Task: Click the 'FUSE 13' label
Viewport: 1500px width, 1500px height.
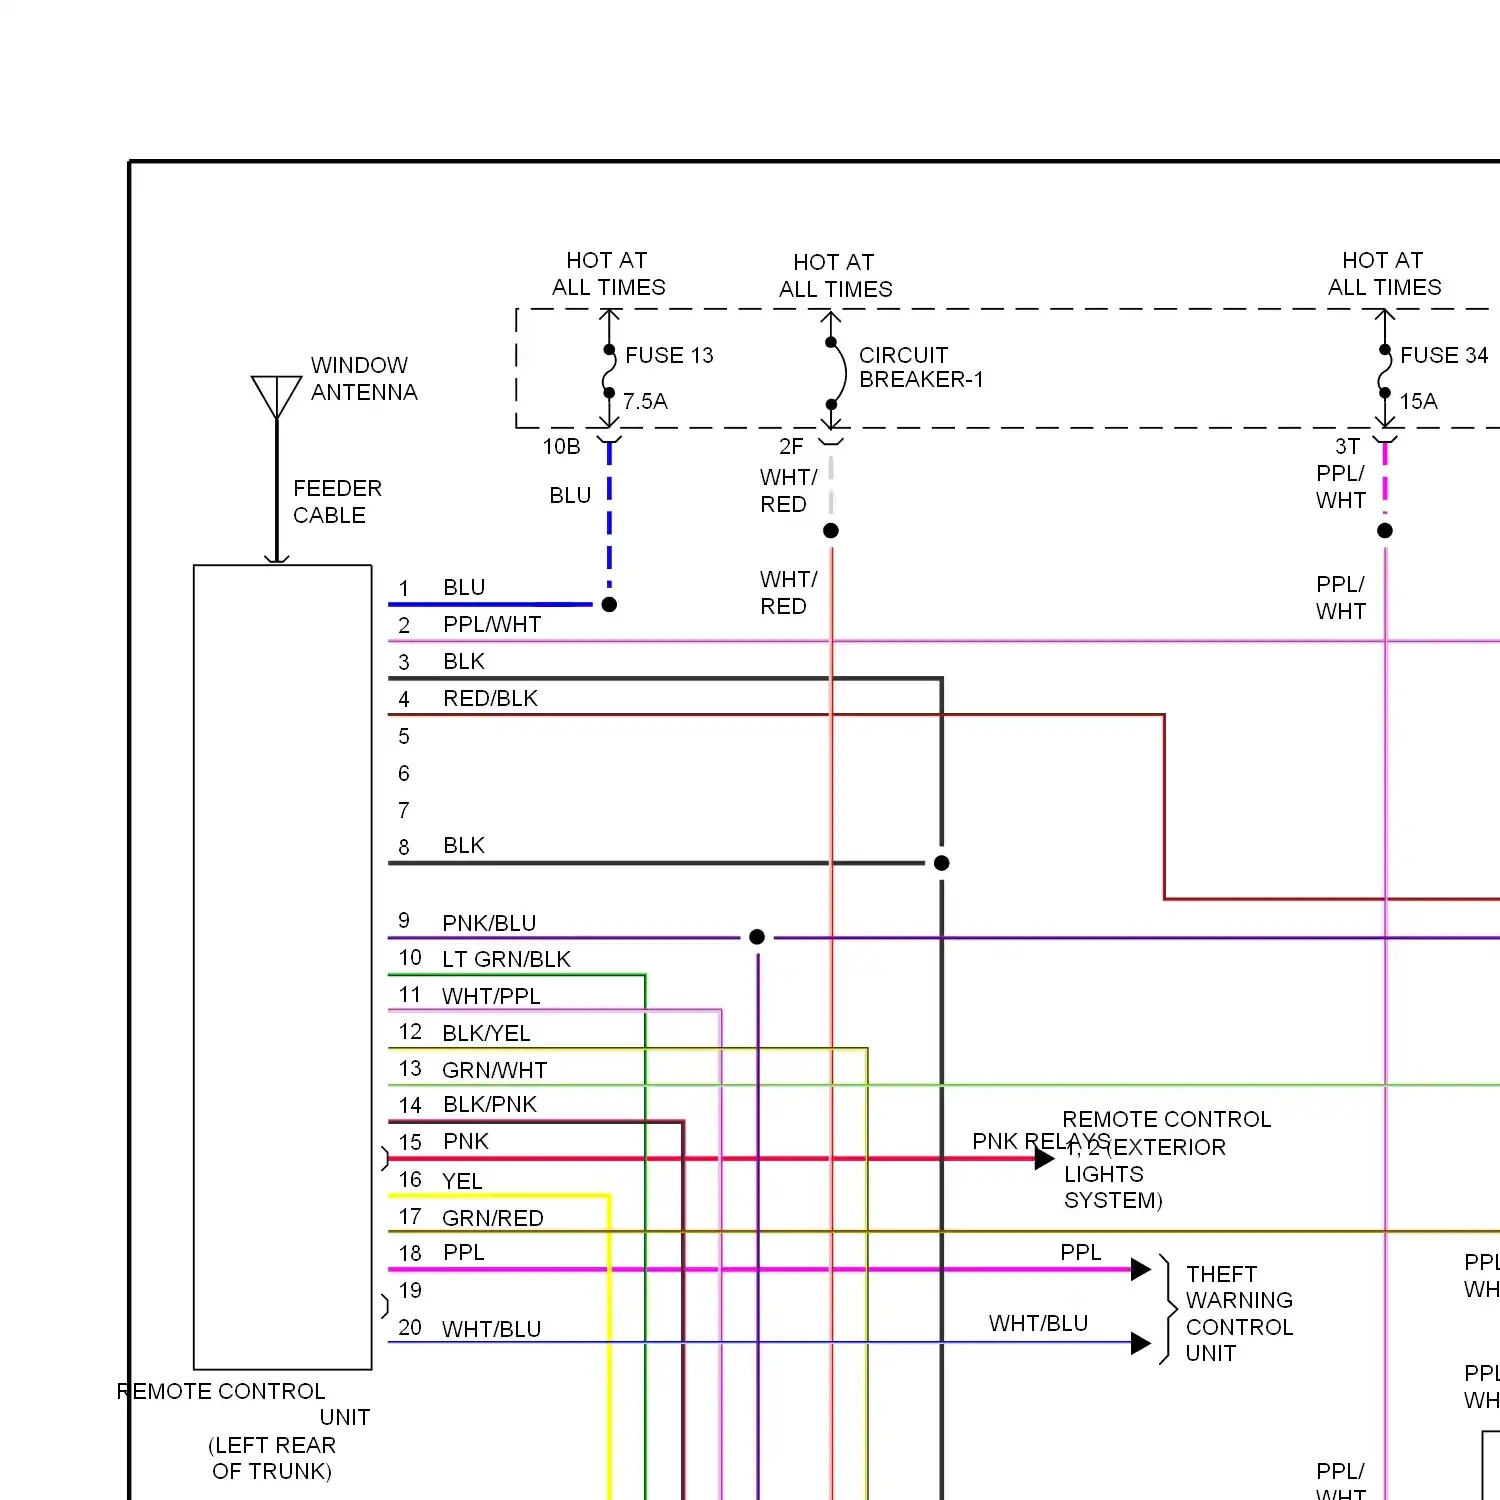Action: pos(669,355)
